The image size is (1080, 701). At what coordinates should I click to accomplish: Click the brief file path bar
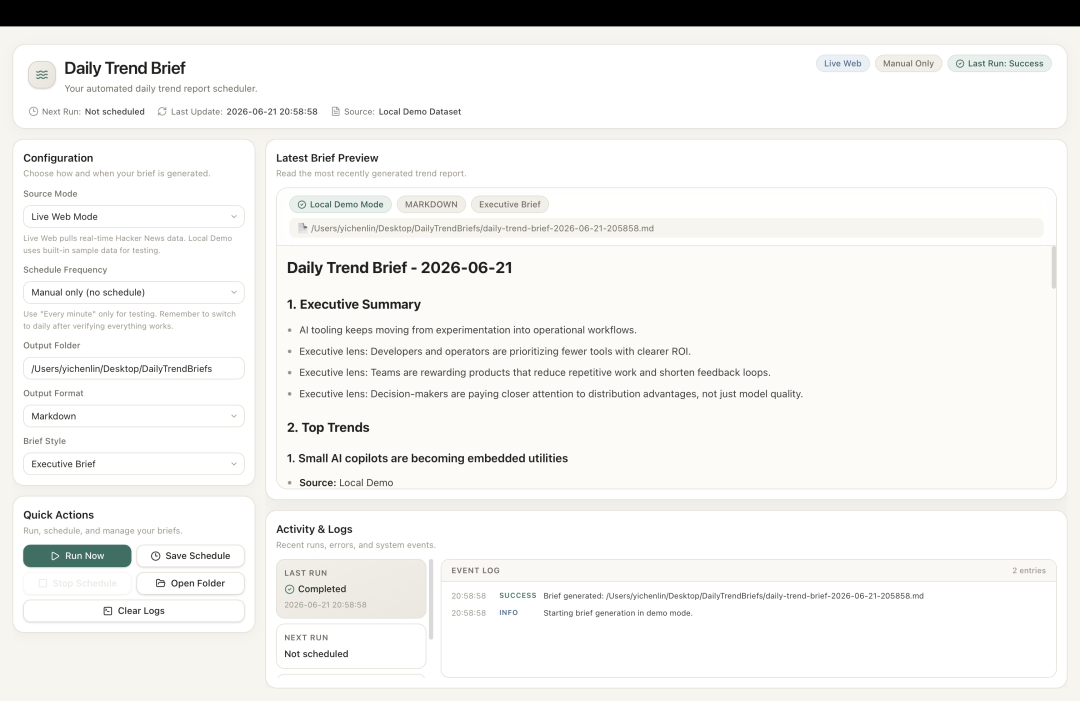(666, 228)
